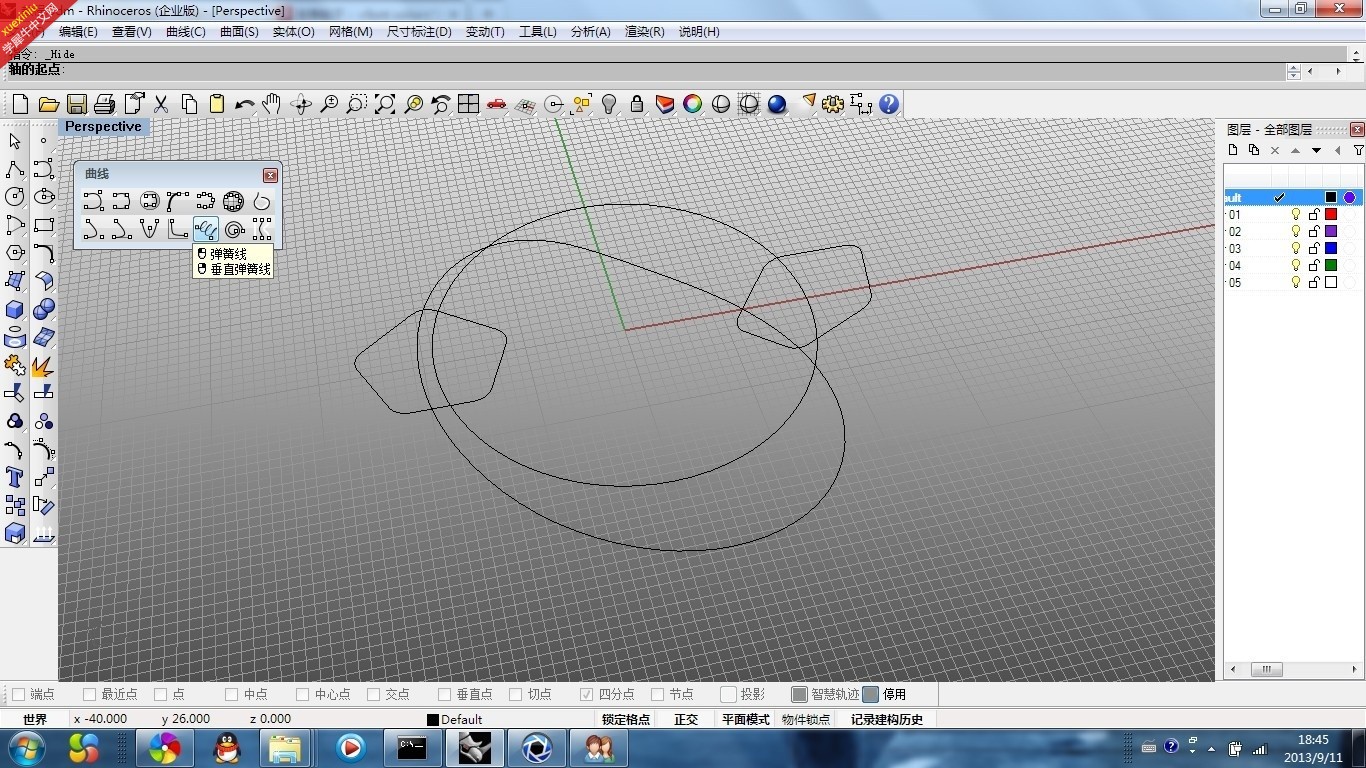Open the File Explorer taskbar icon

[285, 748]
